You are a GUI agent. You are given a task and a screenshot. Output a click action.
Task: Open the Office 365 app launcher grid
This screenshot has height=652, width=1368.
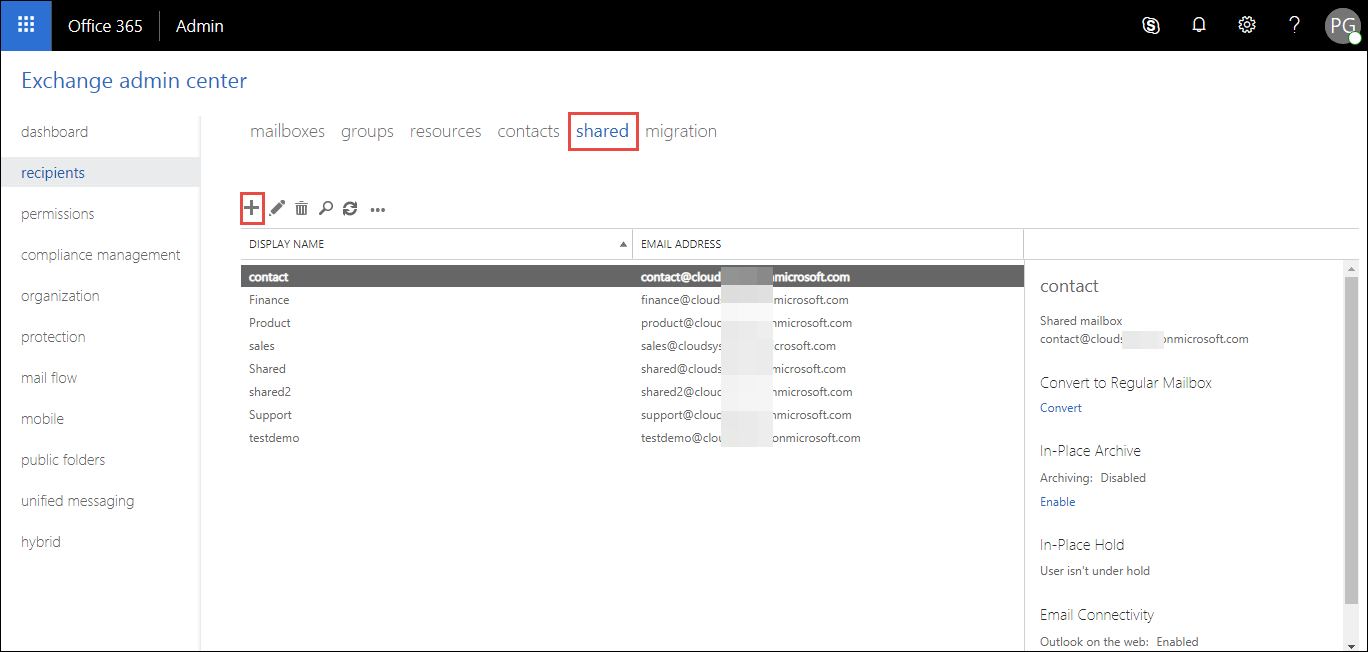(x=26, y=26)
